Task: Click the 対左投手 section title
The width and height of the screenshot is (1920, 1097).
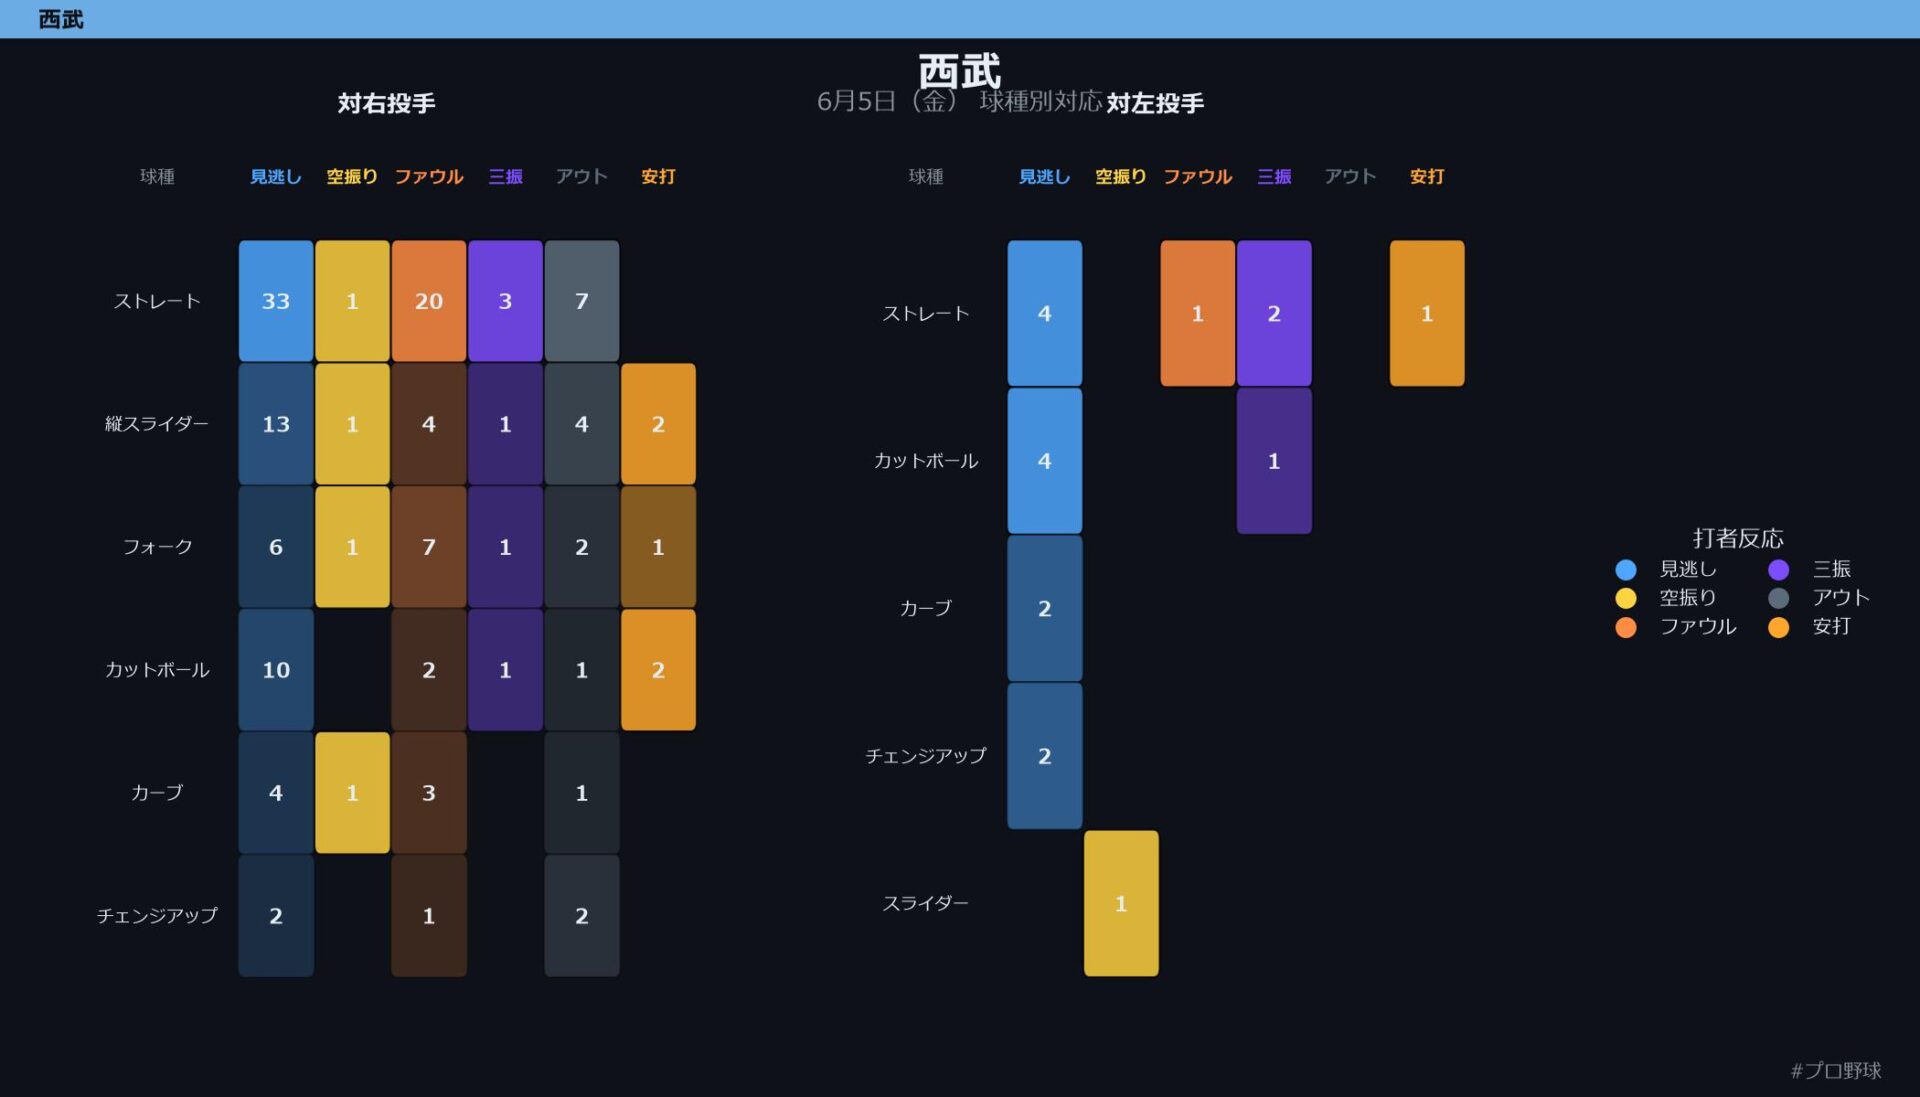Action: (1155, 103)
